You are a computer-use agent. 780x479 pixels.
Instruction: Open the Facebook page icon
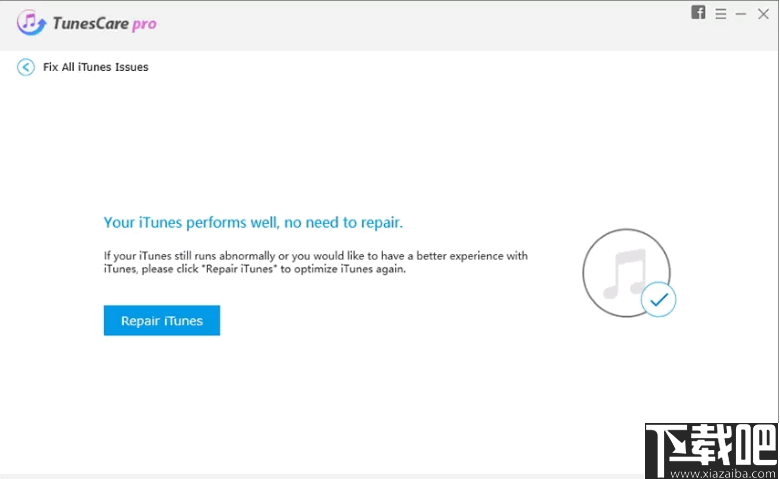(698, 13)
